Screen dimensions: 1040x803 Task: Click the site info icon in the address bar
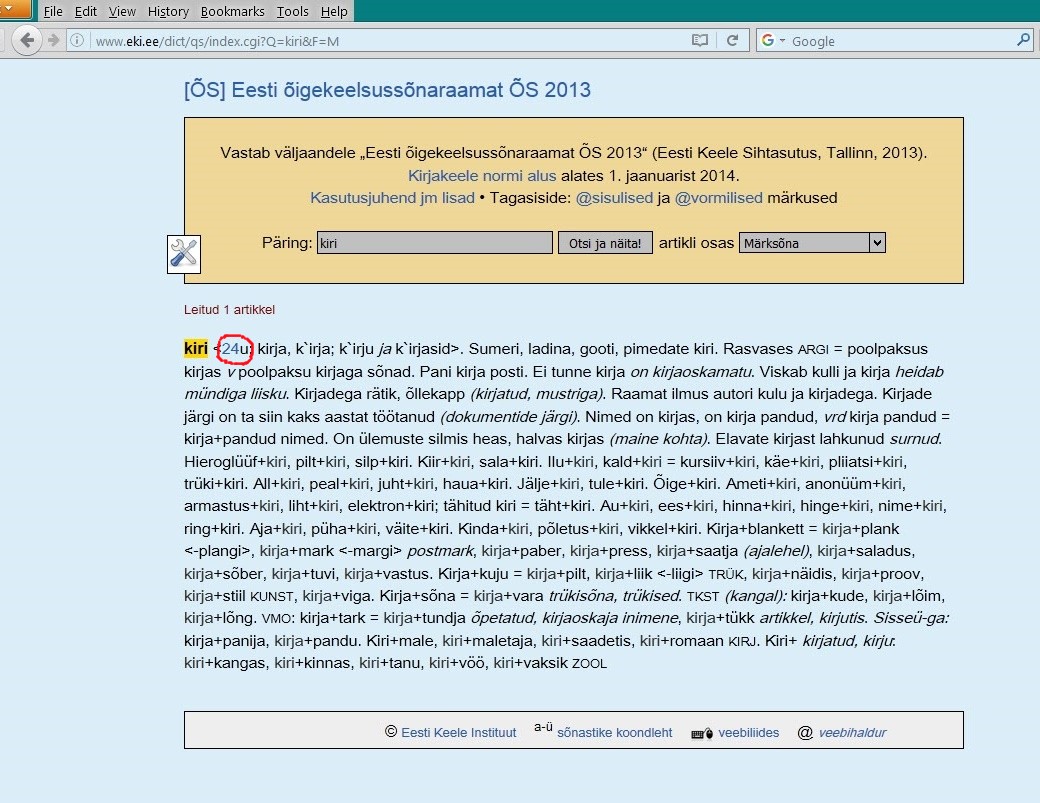[78, 40]
